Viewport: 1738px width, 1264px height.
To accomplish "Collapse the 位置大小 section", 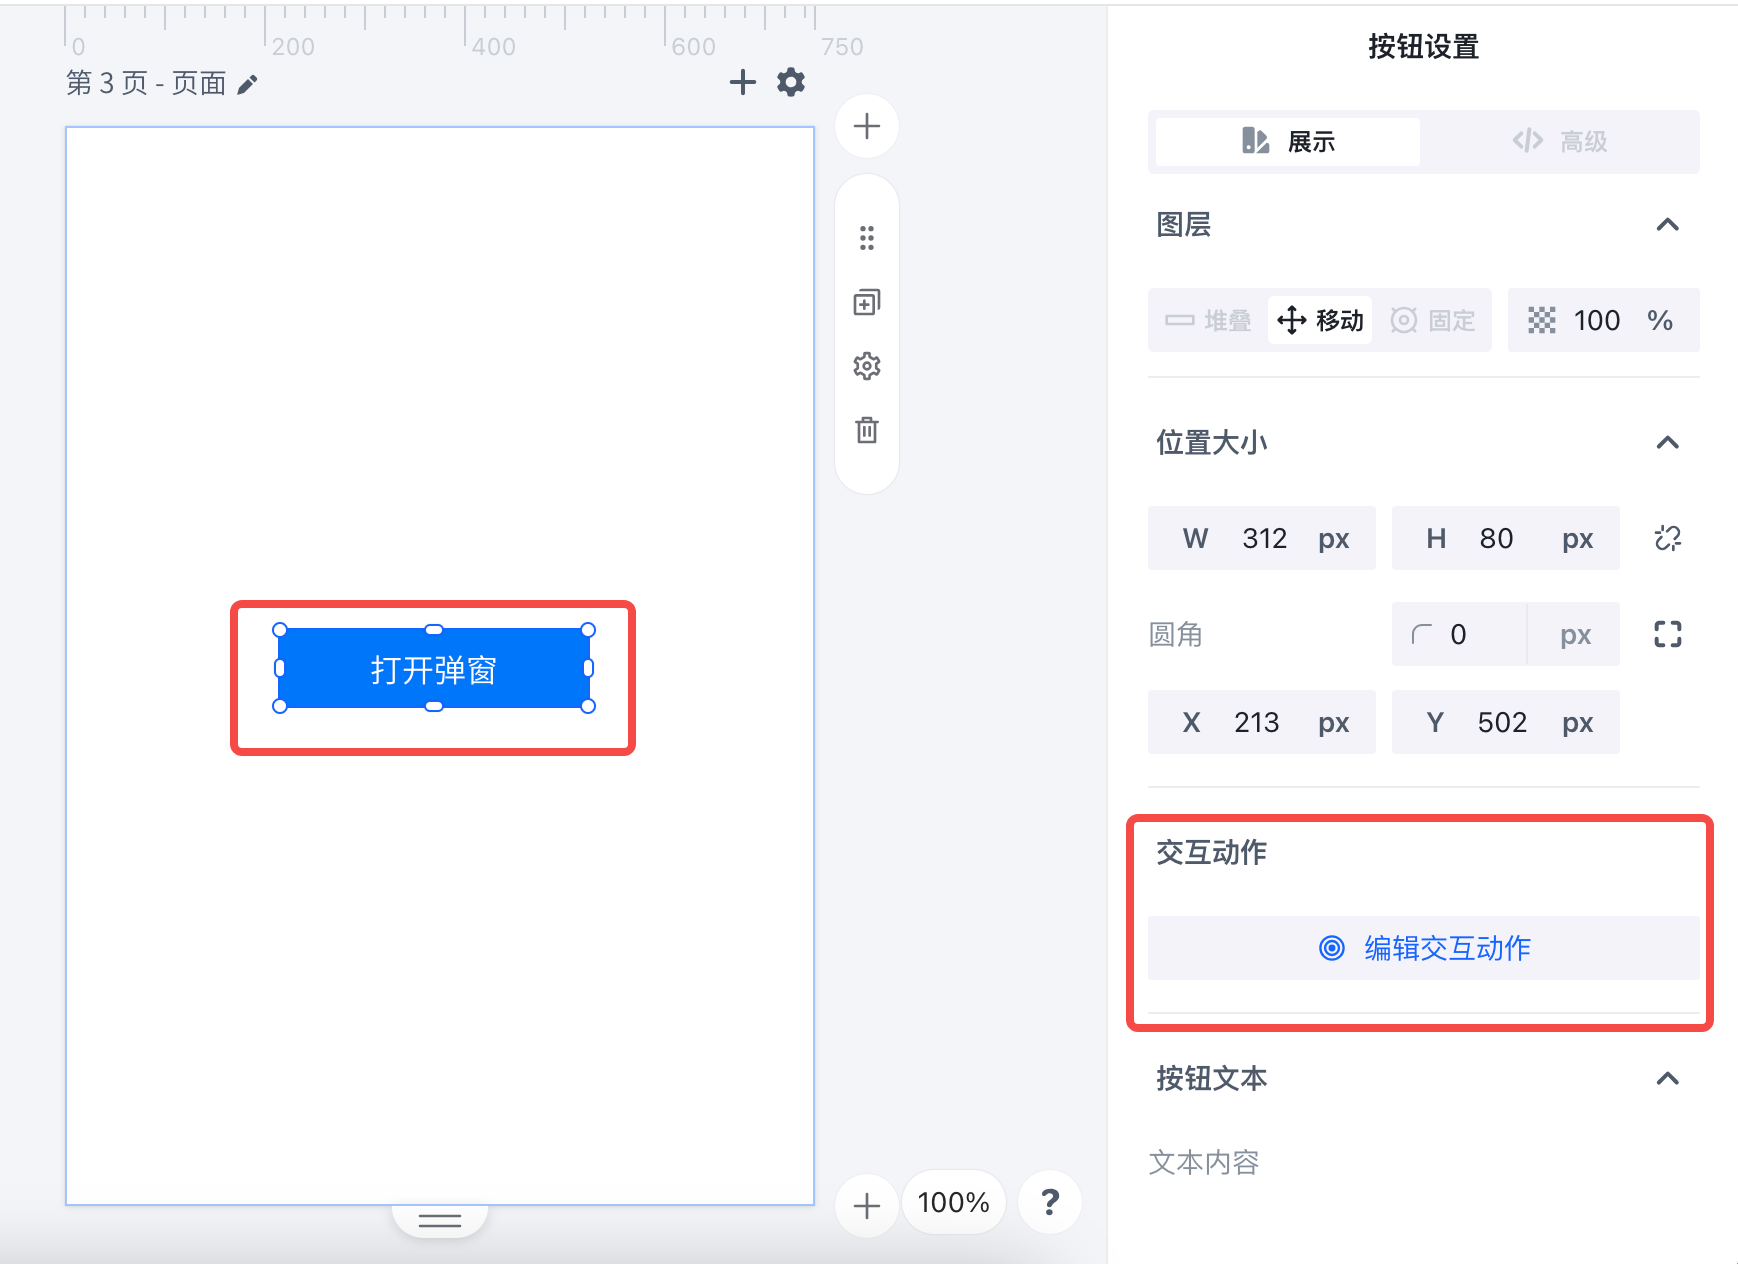I will (x=1667, y=442).
